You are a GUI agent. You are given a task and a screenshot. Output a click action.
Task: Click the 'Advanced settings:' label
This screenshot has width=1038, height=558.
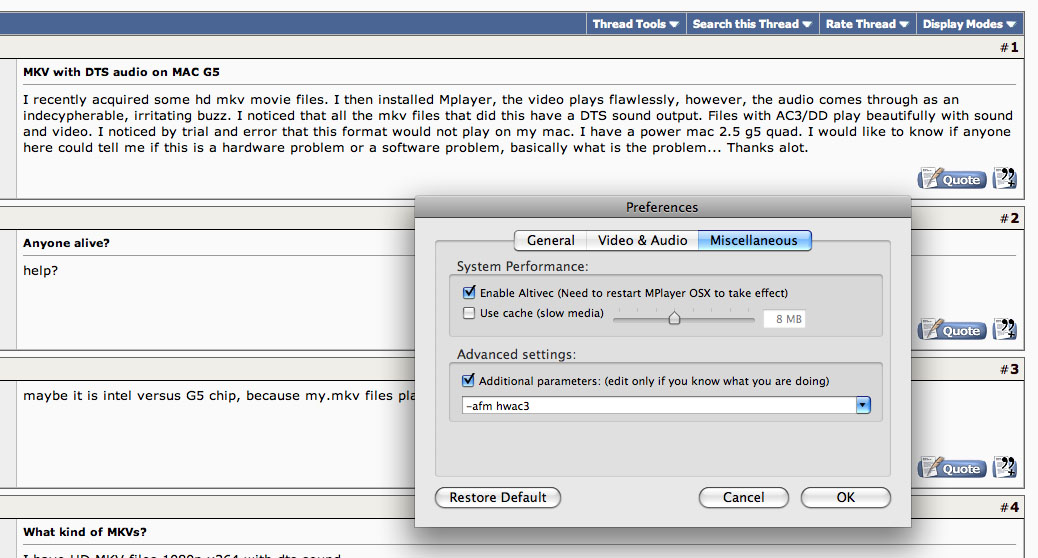516,354
